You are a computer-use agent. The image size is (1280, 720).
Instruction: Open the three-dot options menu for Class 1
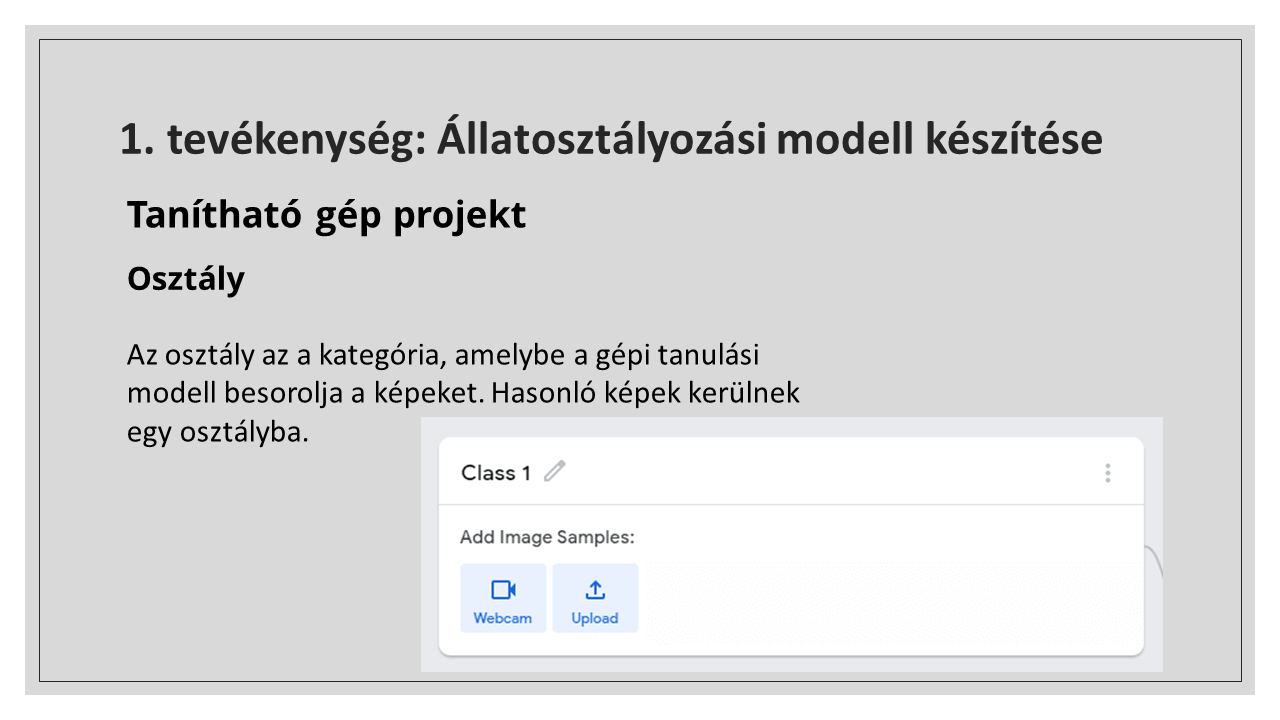click(x=1107, y=473)
